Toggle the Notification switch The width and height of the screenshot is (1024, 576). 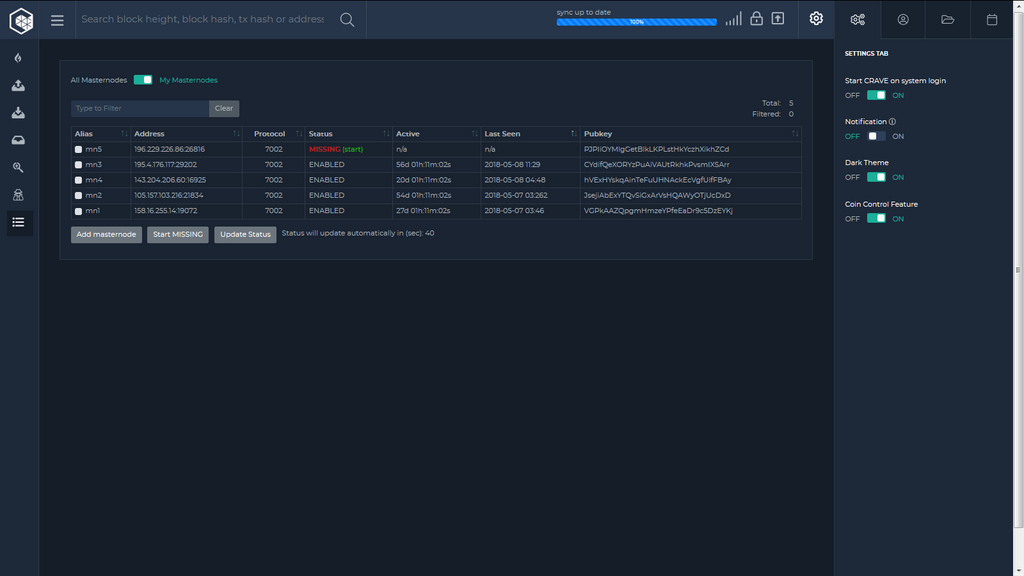click(876, 136)
